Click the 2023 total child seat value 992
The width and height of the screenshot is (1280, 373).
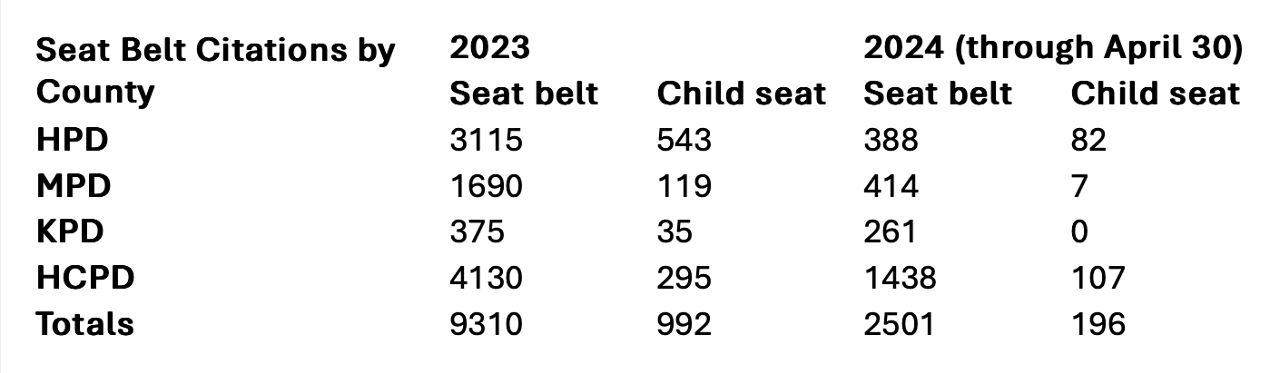[684, 324]
